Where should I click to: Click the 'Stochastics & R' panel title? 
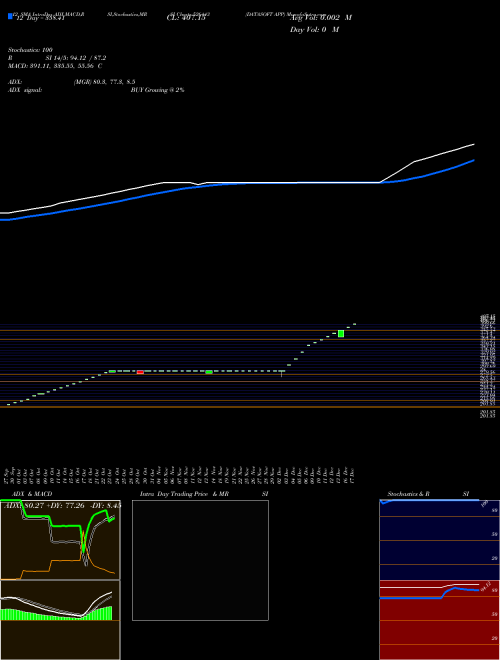click(x=409, y=494)
